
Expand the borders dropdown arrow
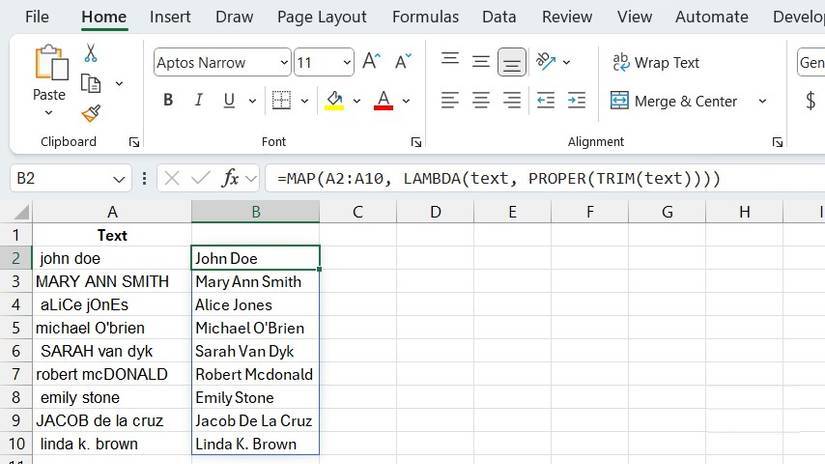tap(305, 101)
